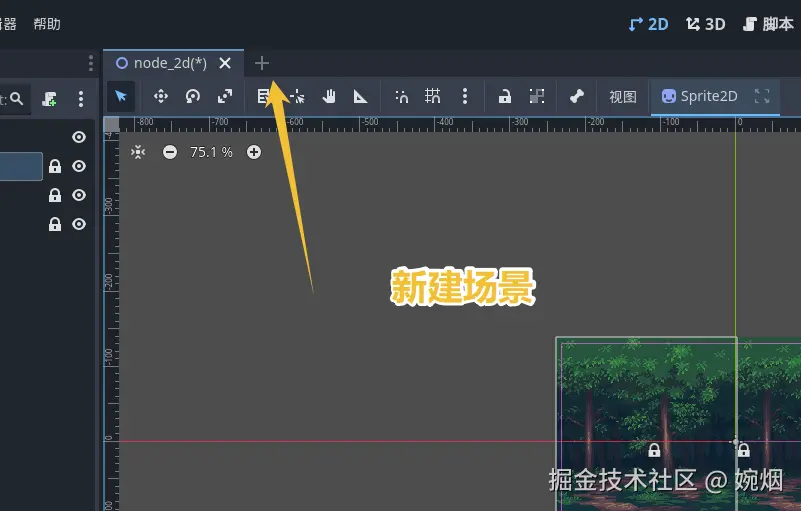Open the Sprite2D toolbar menu
The height and width of the screenshot is (511, 801).
tap(699, 96)
